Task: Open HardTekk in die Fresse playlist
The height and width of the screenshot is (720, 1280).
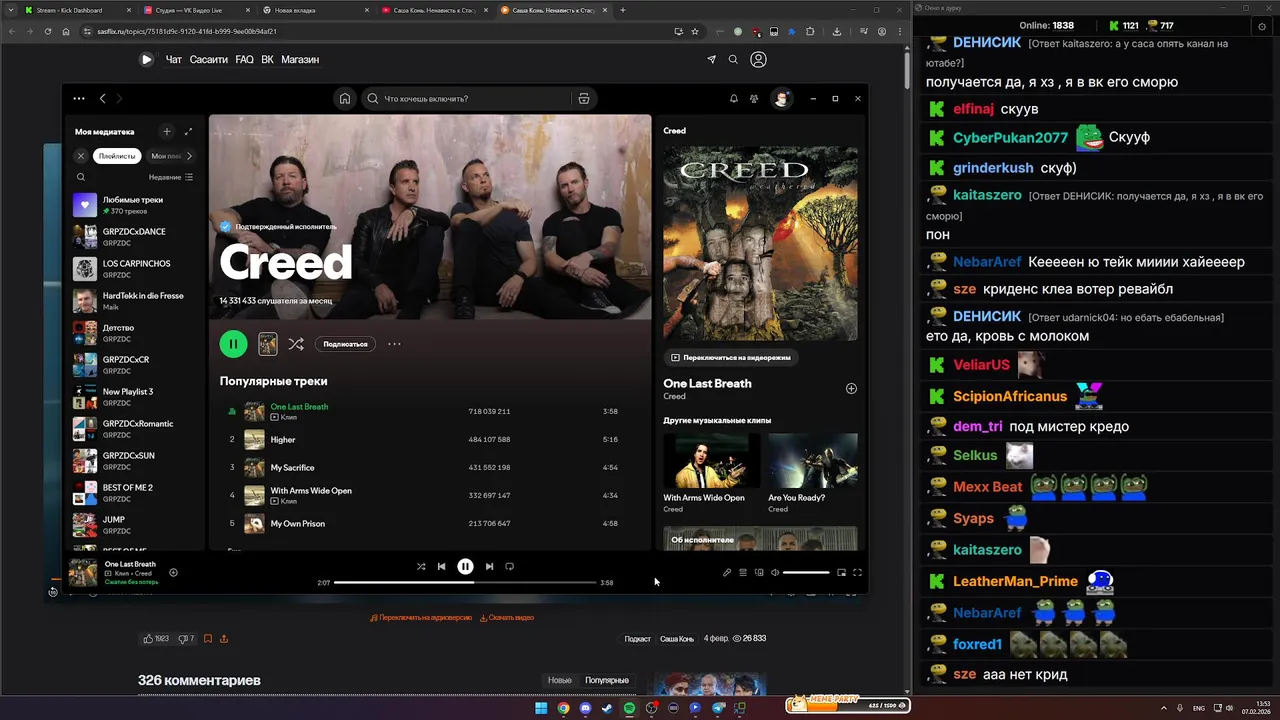Action: pyautogui.click(x=134, y=301)
